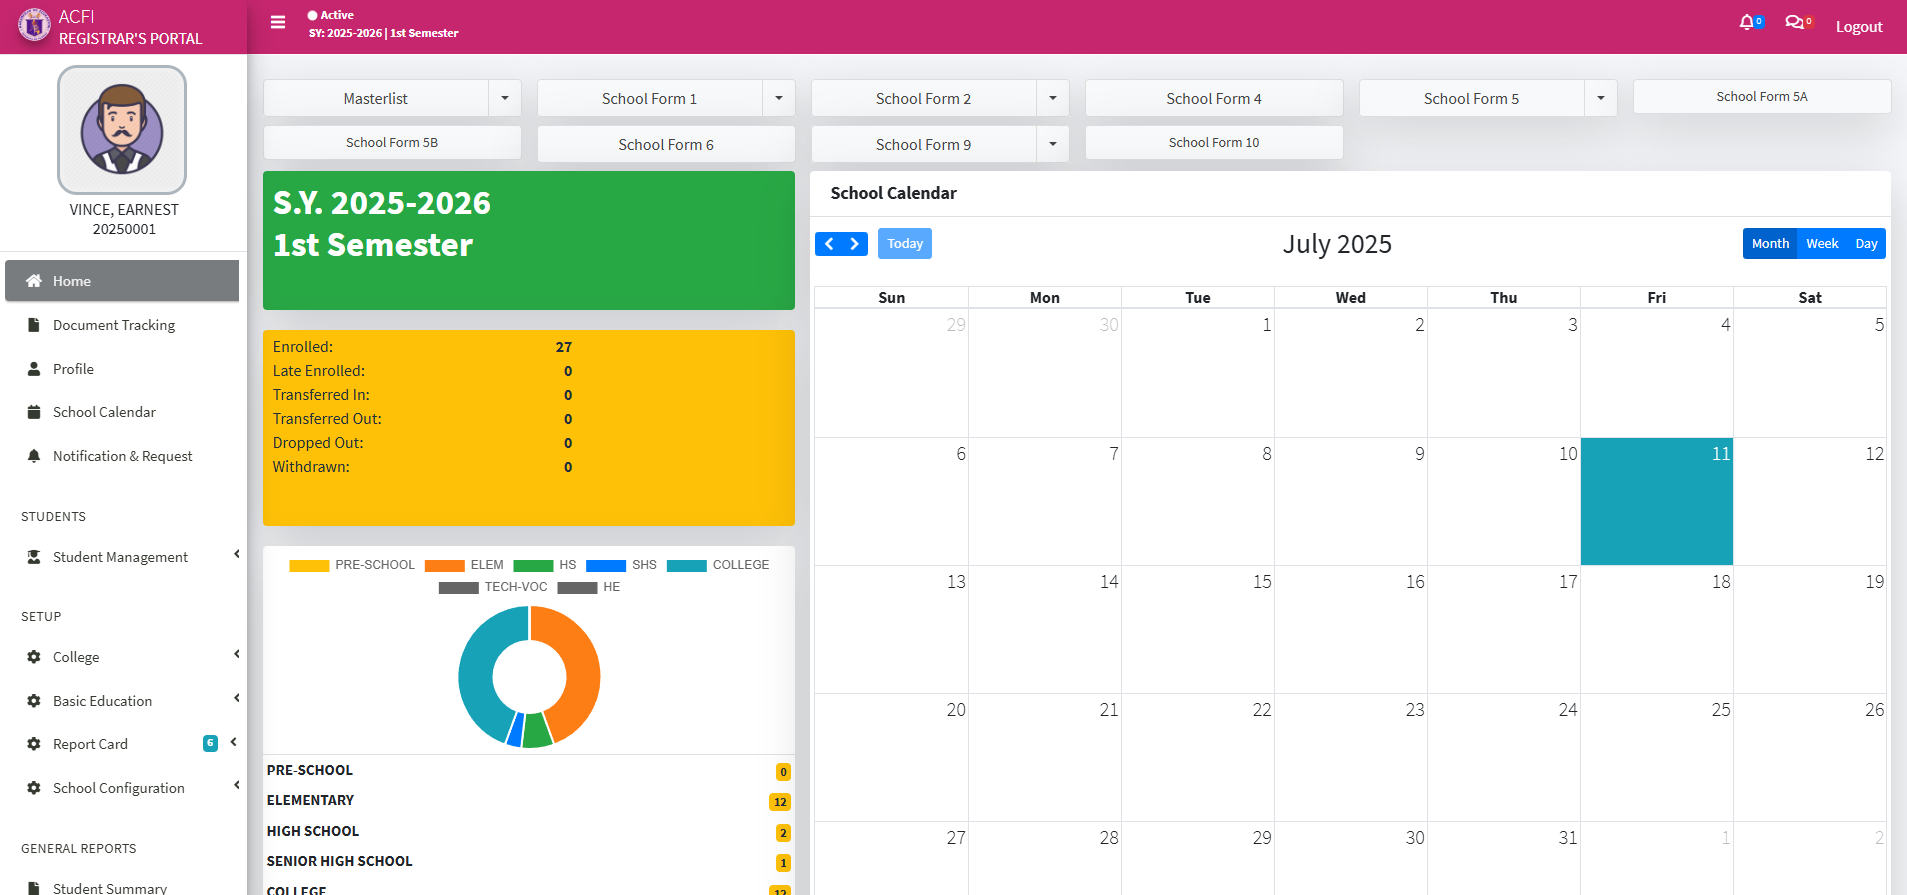Viewport: 1907px width, 895px height.
Task: Expand the Student Management menu
Action: [x=120, y=557]
